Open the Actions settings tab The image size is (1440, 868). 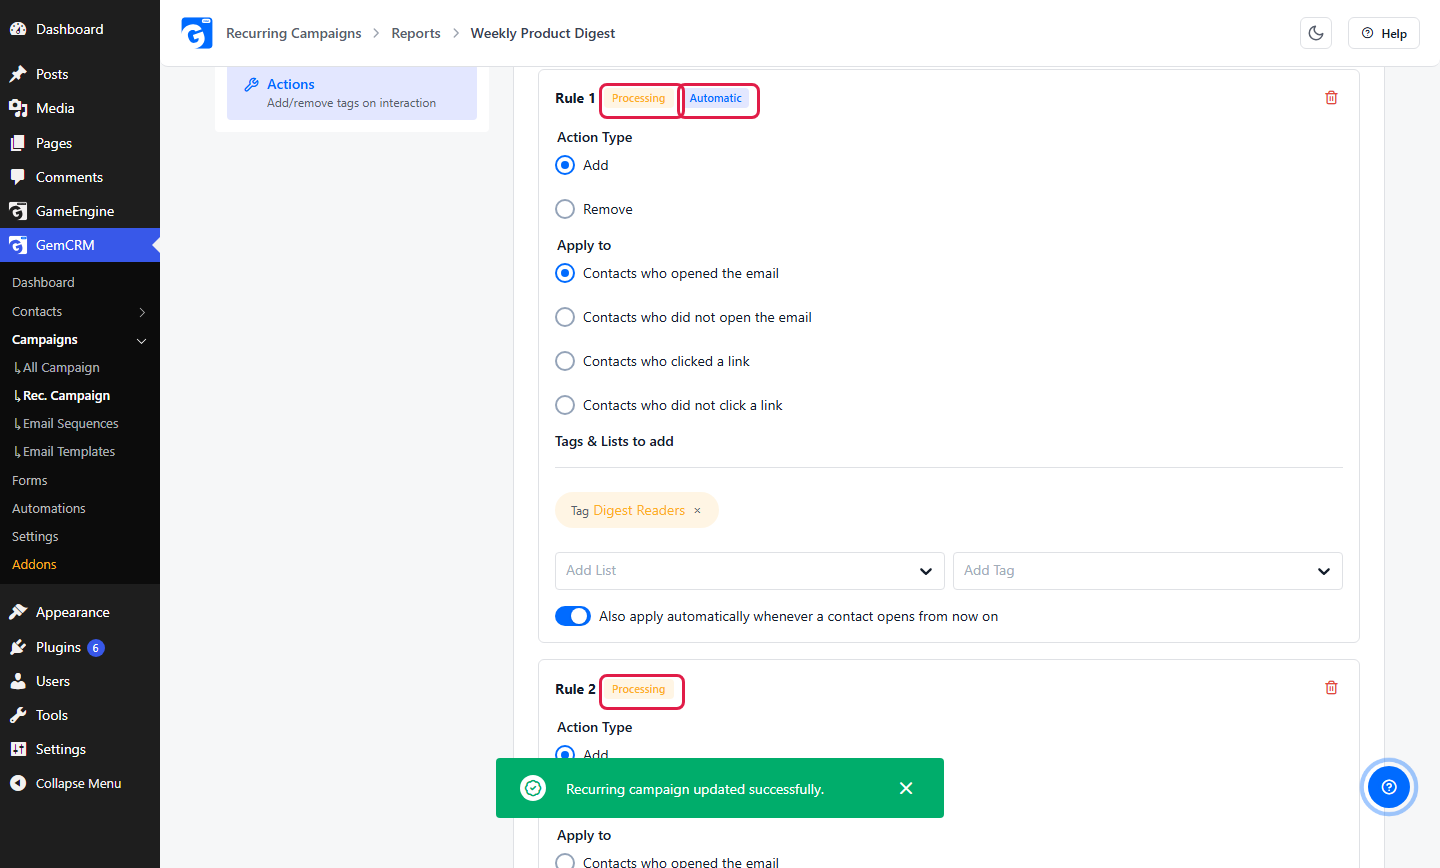point(352,93)
